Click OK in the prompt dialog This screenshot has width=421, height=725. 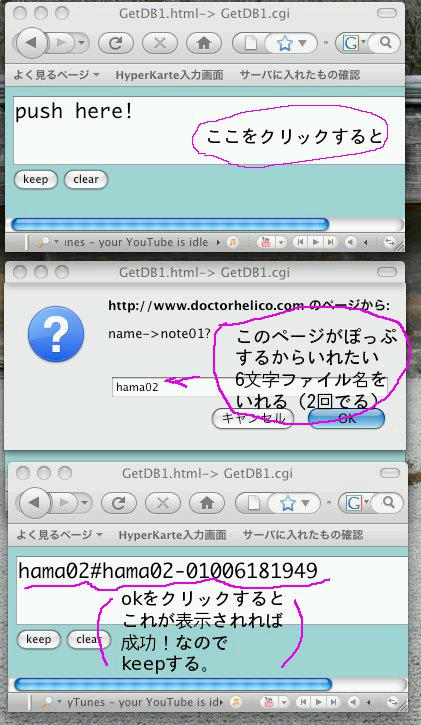click(347, 418)
